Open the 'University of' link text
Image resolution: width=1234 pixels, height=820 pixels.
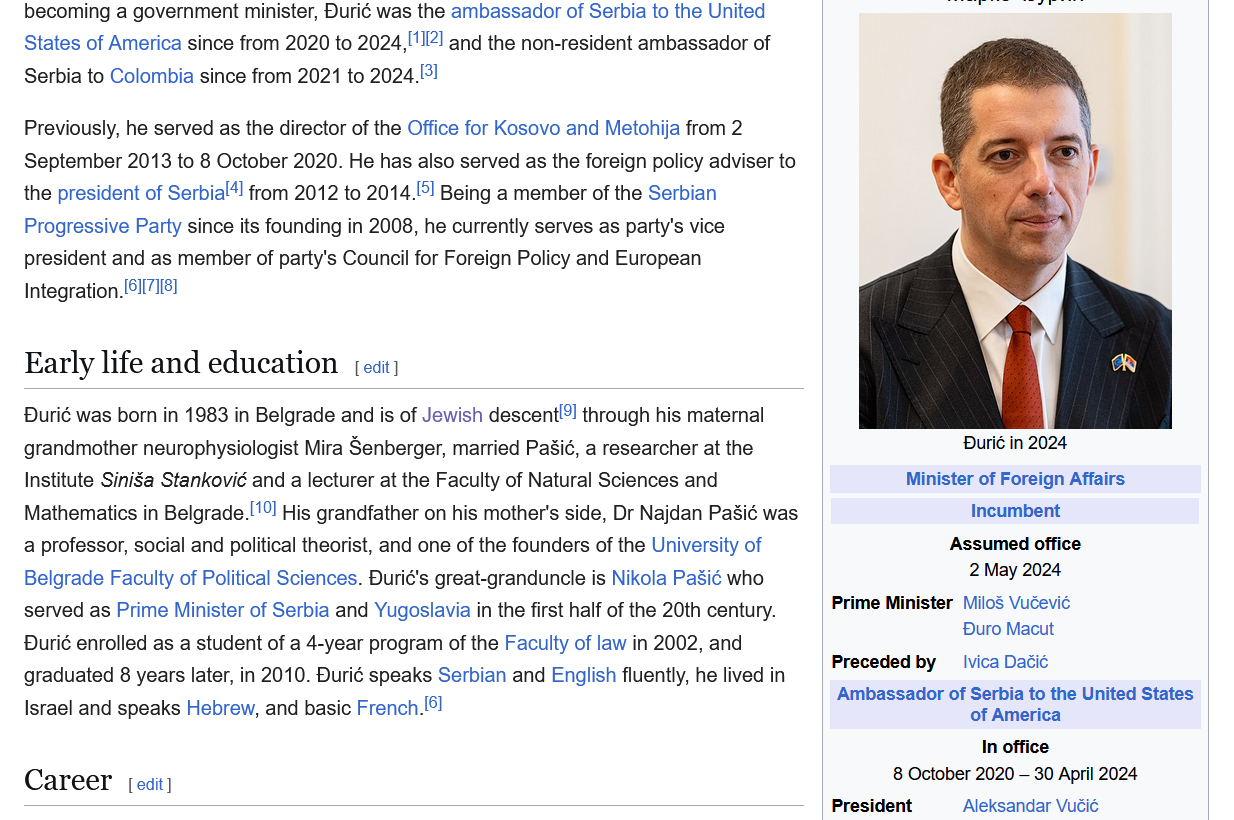point(706,546)
